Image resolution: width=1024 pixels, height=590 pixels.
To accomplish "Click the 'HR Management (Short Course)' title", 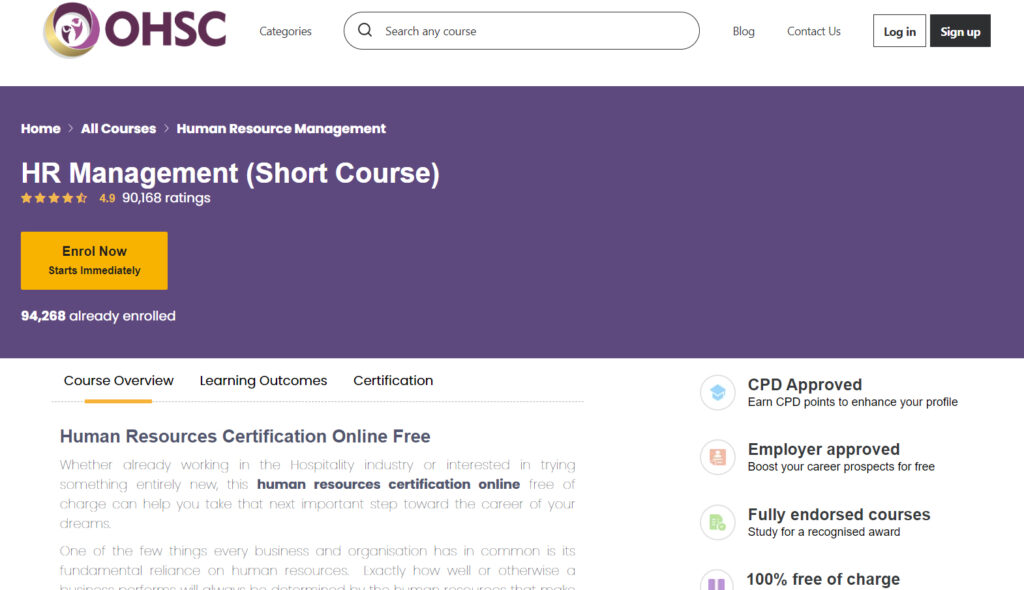I will point(231,173).
